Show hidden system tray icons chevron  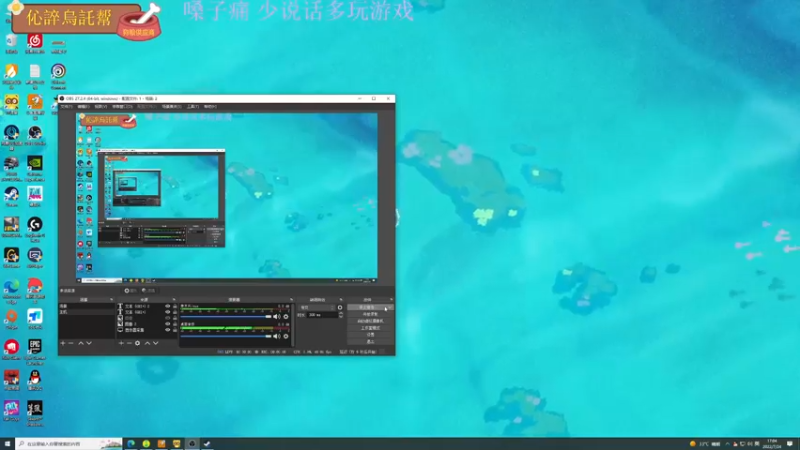[728, 444]
